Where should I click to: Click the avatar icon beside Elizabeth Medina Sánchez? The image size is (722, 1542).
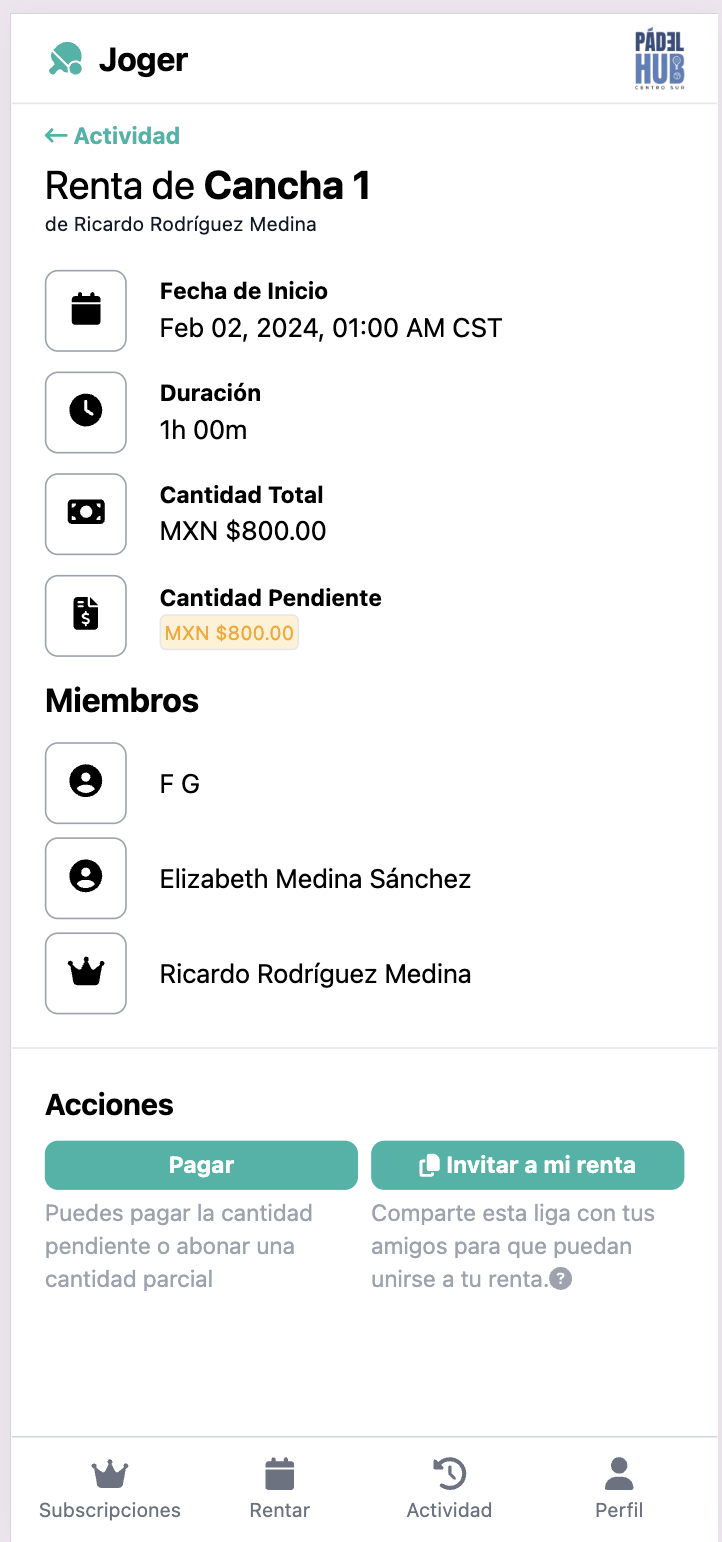pyautogui.click(x=86, y=878)
